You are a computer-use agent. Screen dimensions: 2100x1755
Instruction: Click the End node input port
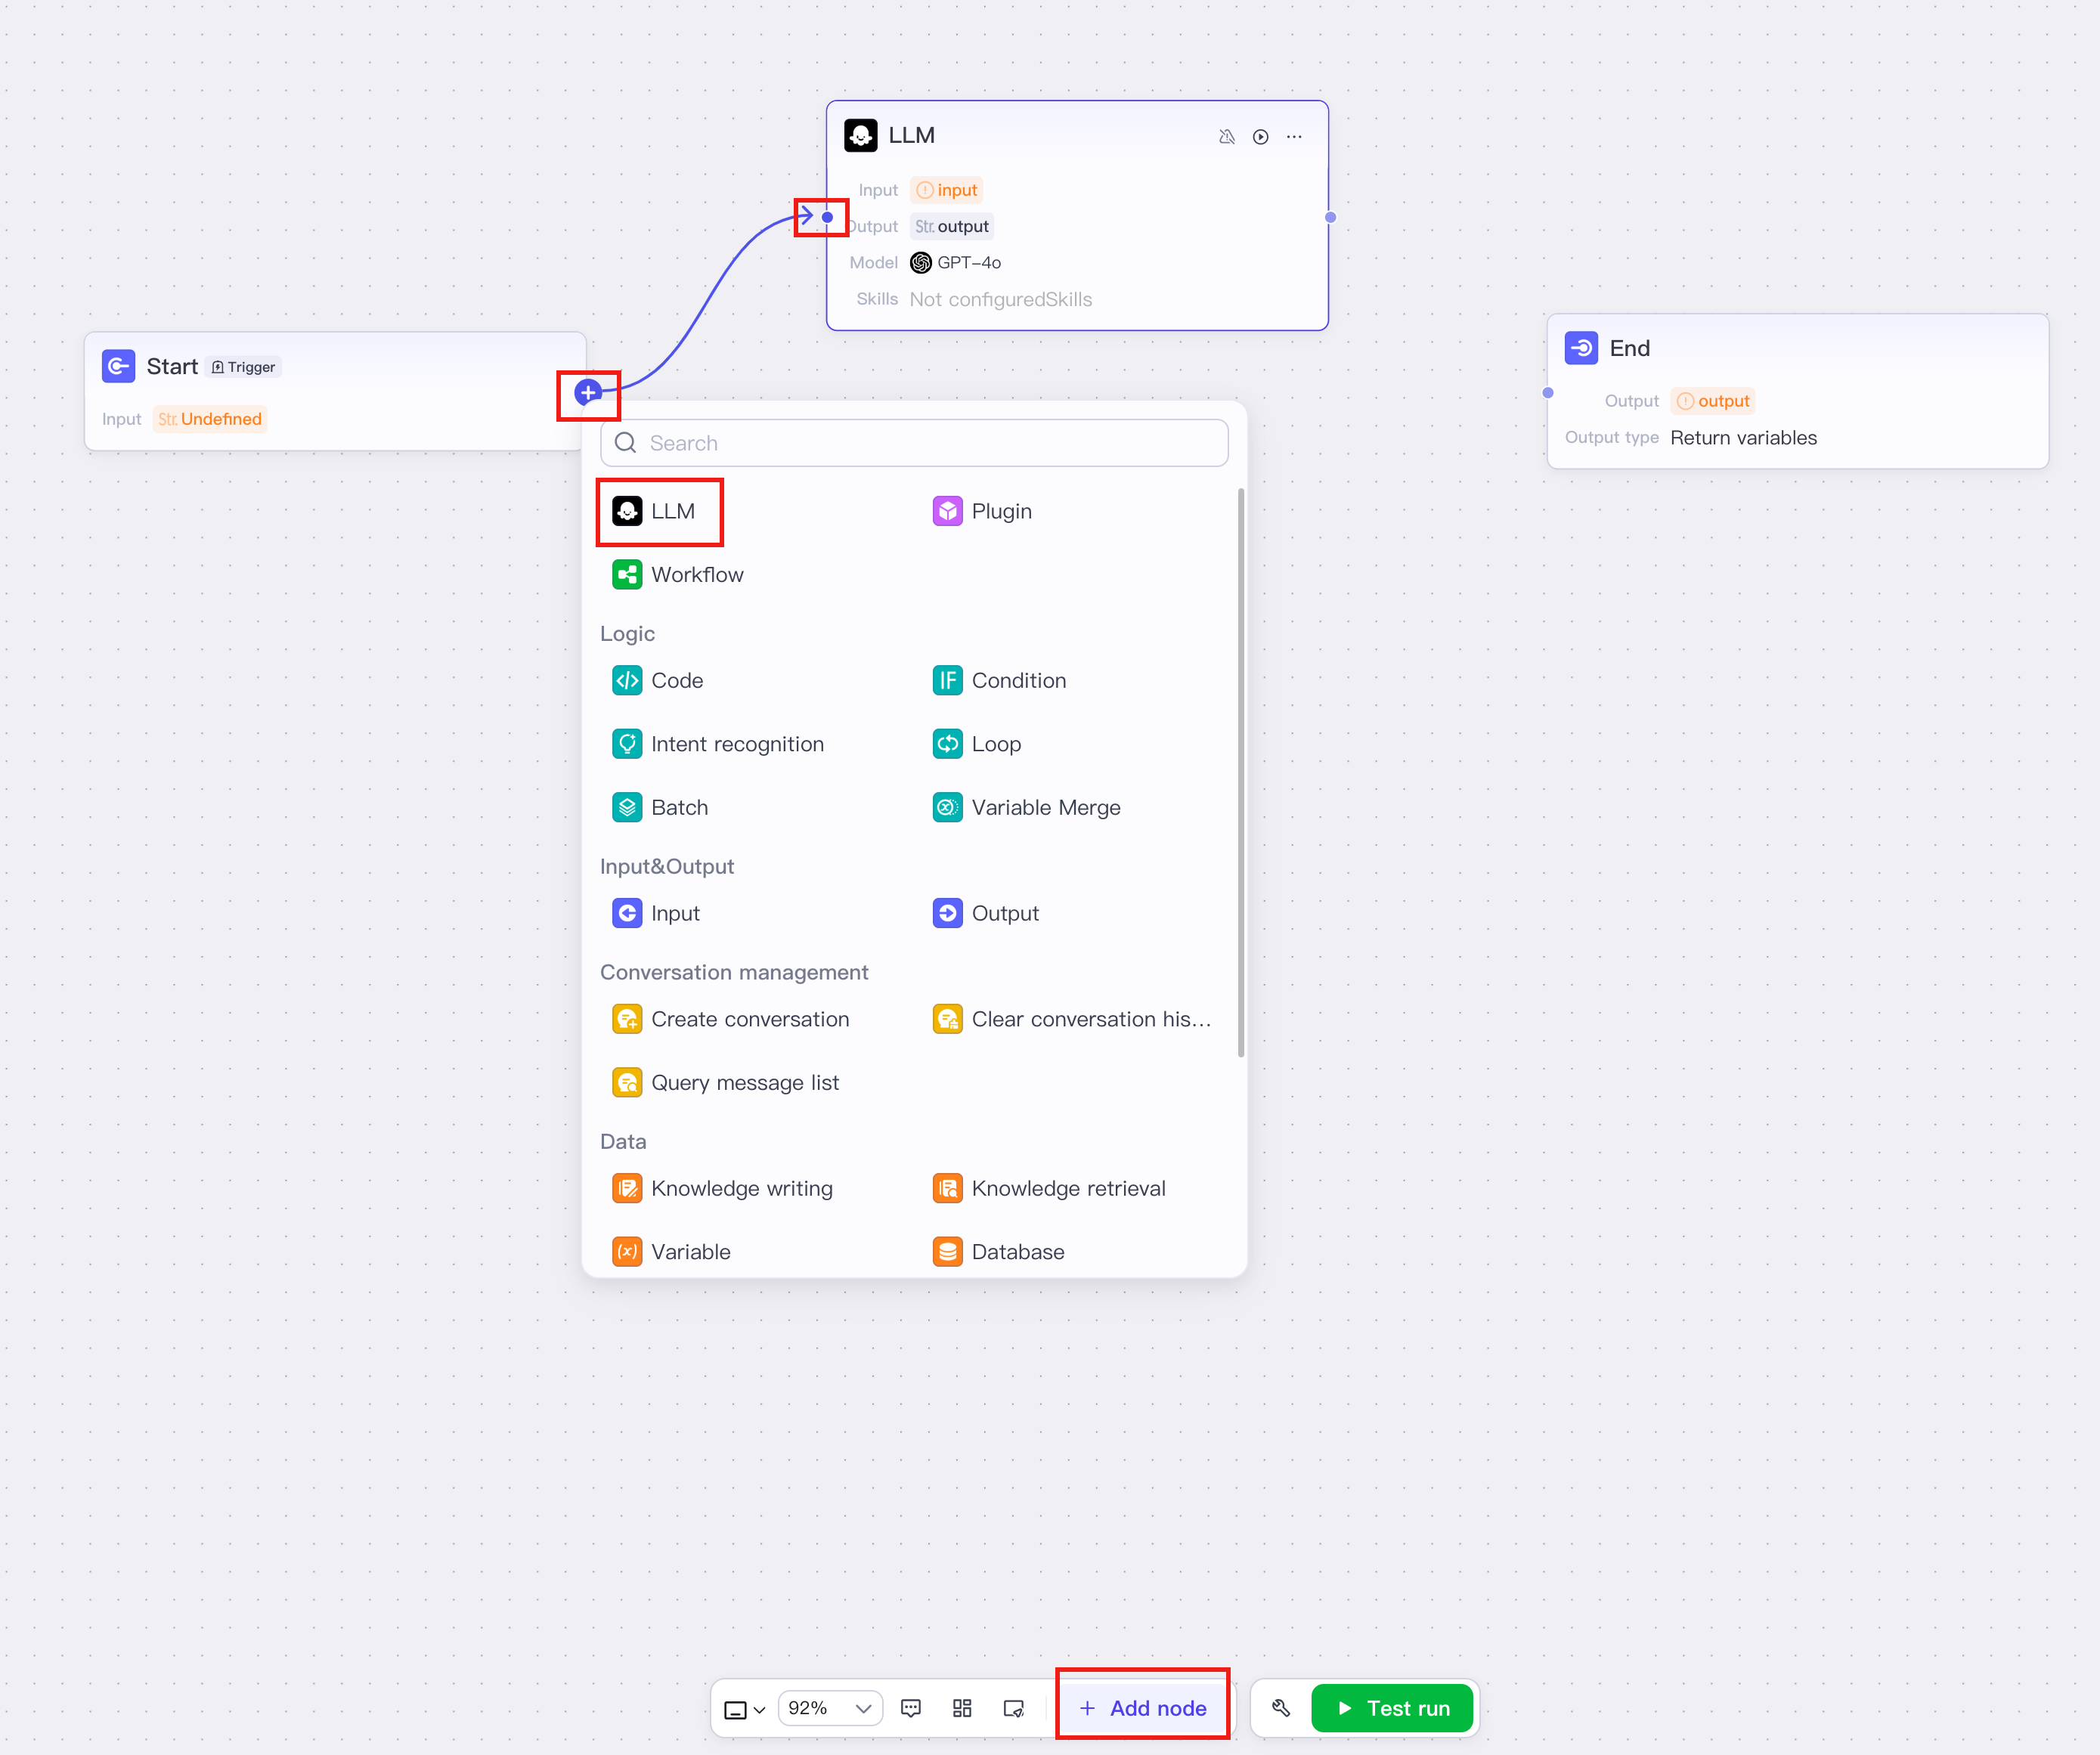1548,393
